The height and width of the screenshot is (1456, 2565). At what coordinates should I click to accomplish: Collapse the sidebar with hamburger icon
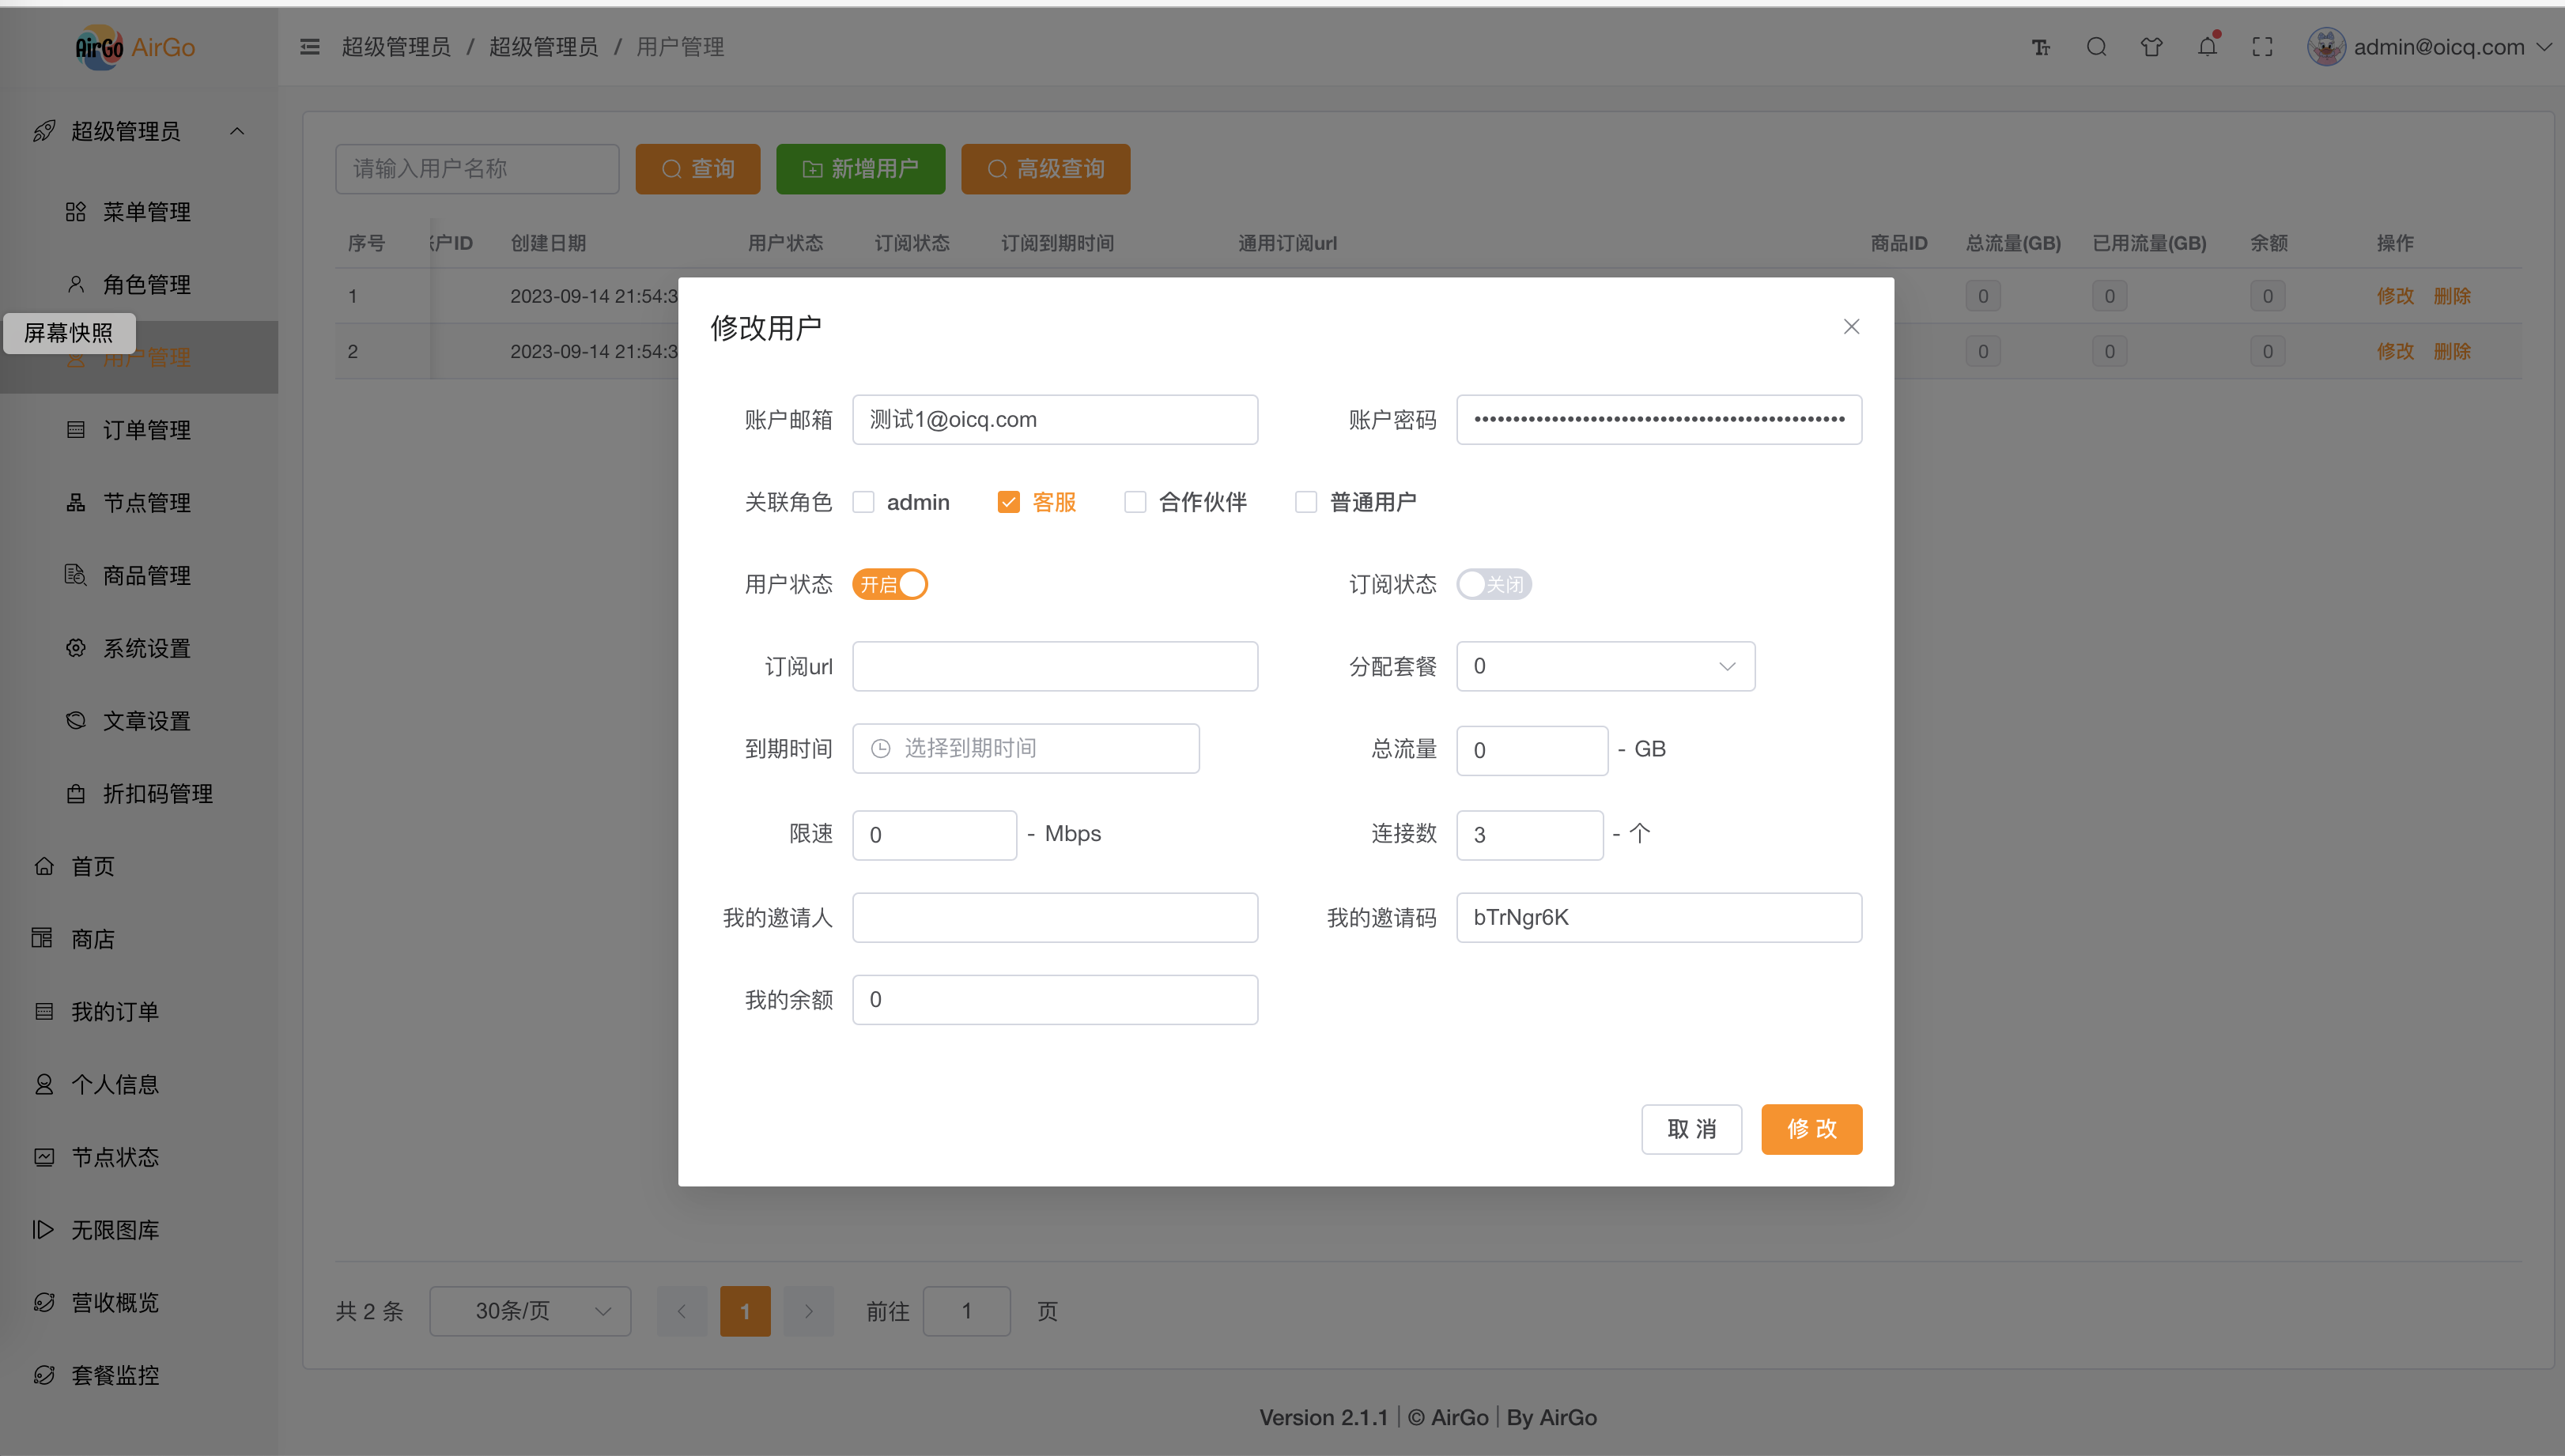(x=310, y=47)
